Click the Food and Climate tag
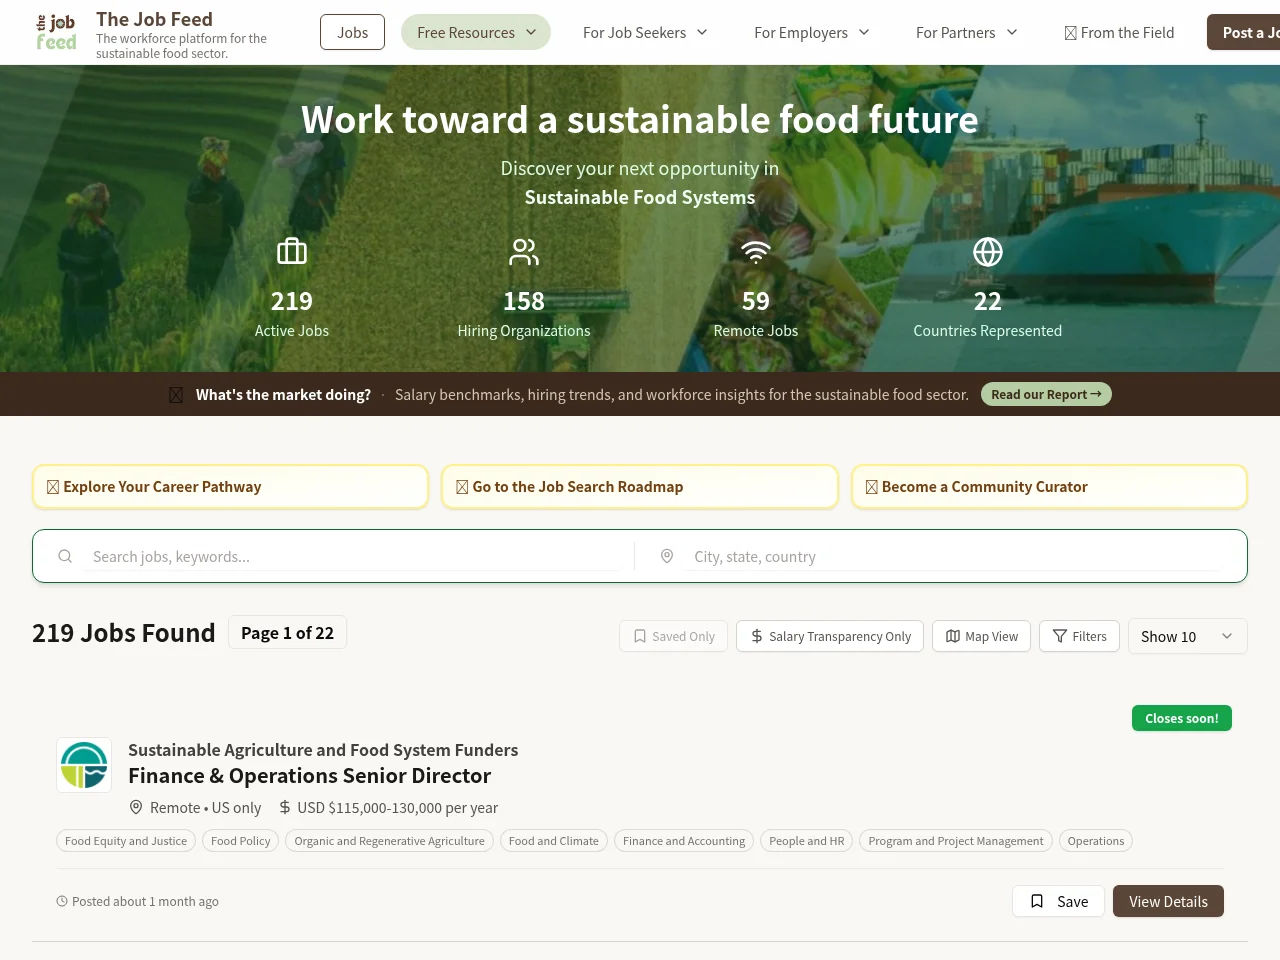This screenshot has height=960, width=1280. (x=554, y=841)
